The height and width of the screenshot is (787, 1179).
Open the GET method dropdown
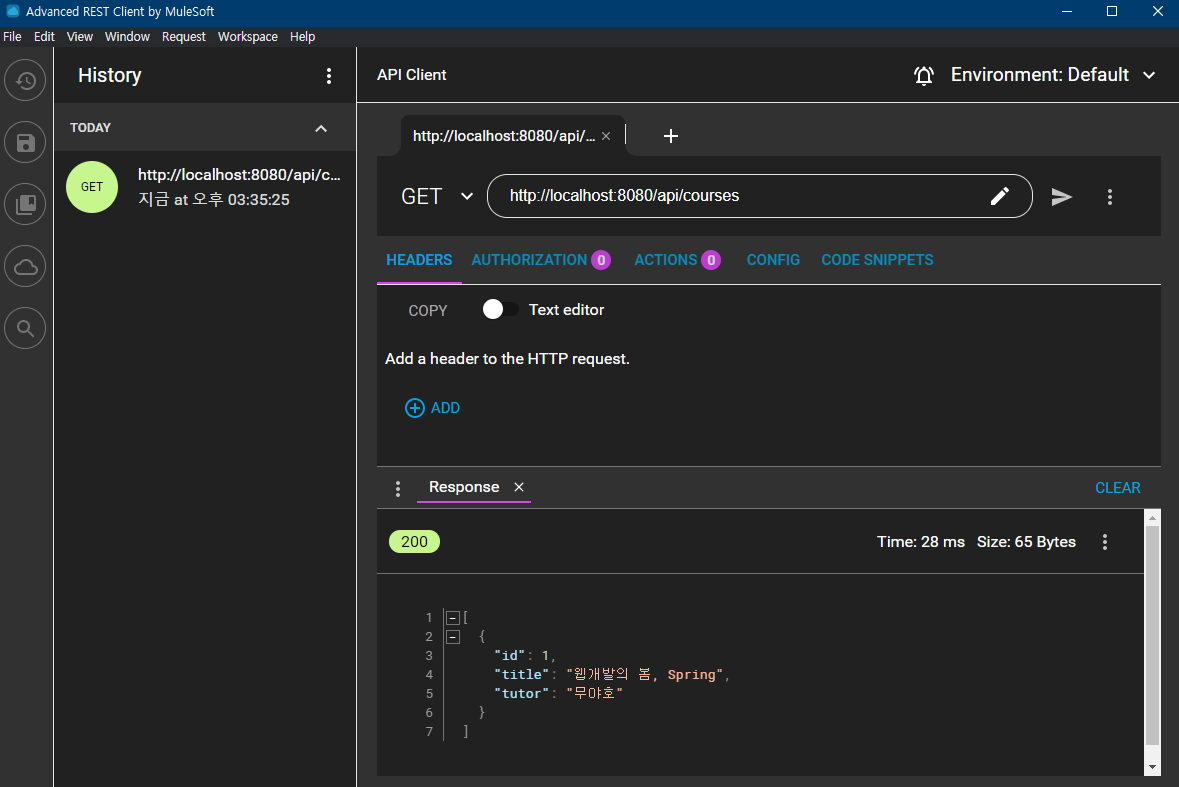(x=437, y=196)
